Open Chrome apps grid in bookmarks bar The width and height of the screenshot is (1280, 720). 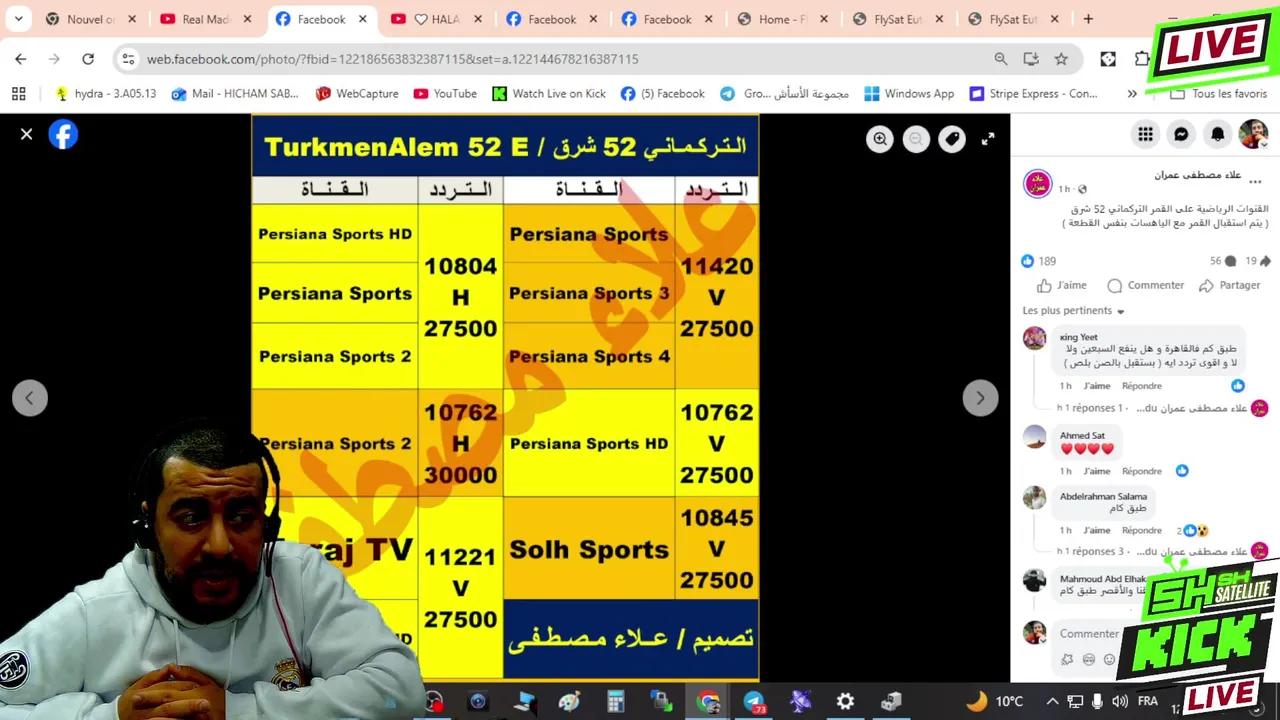click(18, 93)
